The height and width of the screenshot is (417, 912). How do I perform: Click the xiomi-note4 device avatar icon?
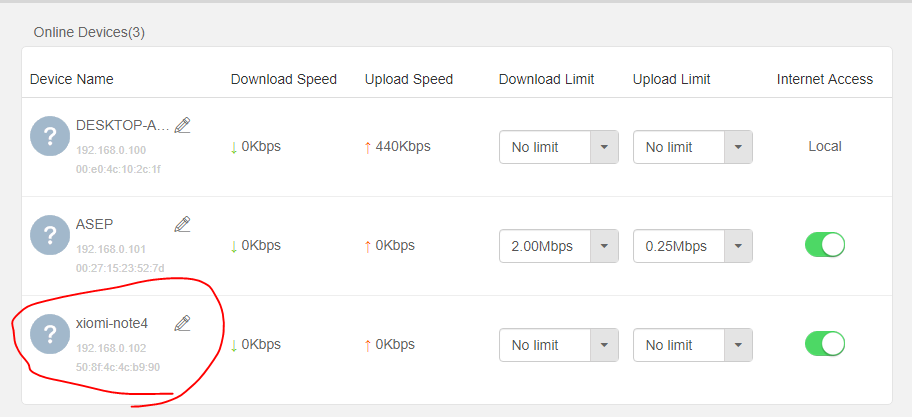[x=50, y=334]
